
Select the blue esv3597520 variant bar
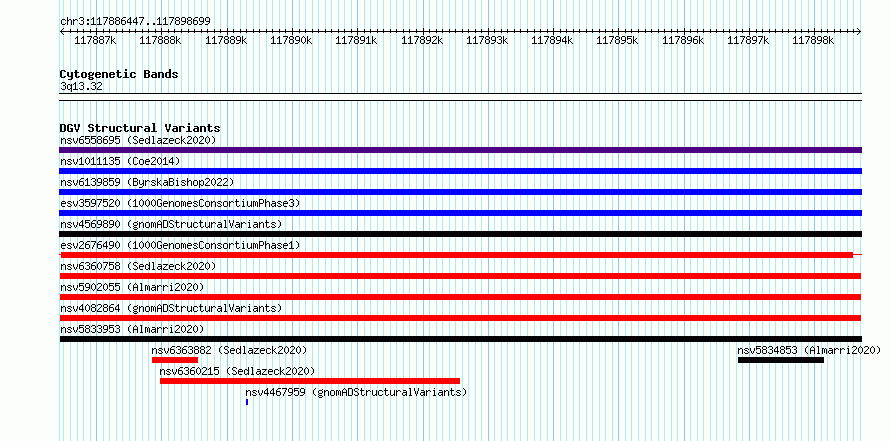(x=461, y=213)
